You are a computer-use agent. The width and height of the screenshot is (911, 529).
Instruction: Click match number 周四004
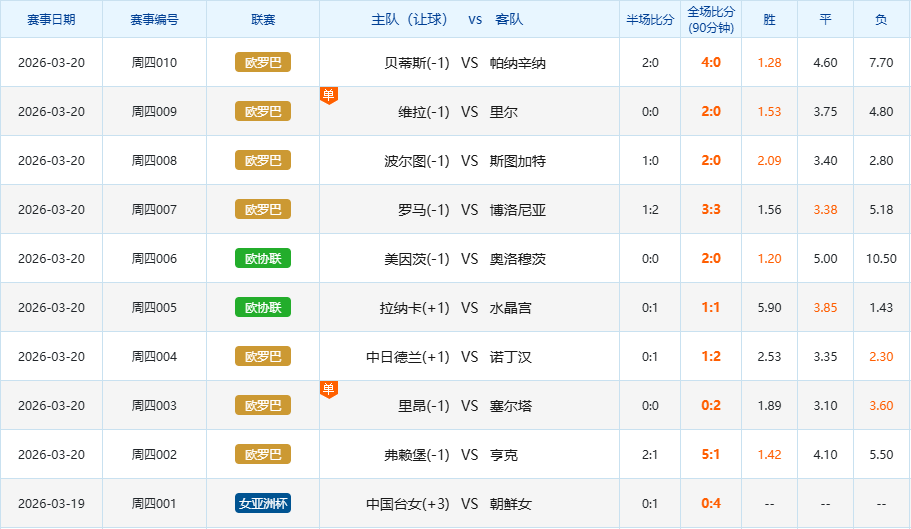[154, 356]
